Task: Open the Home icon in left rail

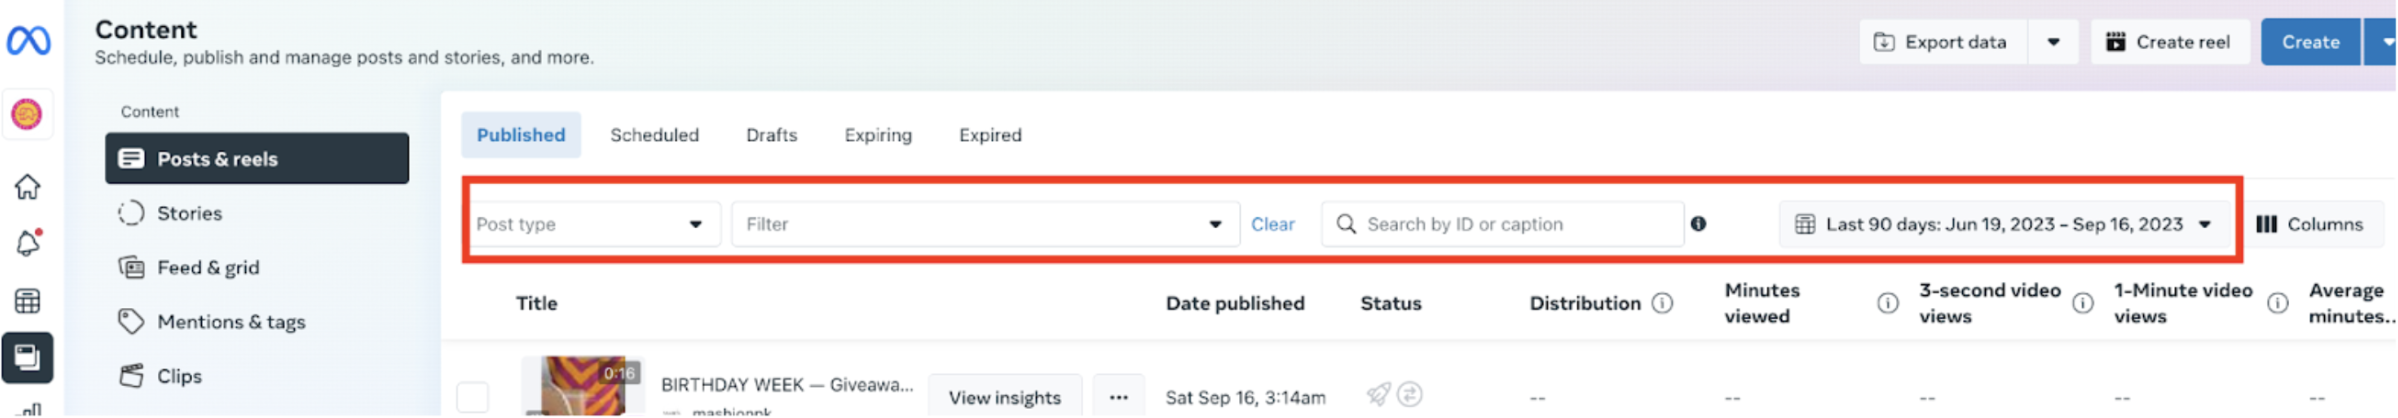Action: tap(27, 187)
